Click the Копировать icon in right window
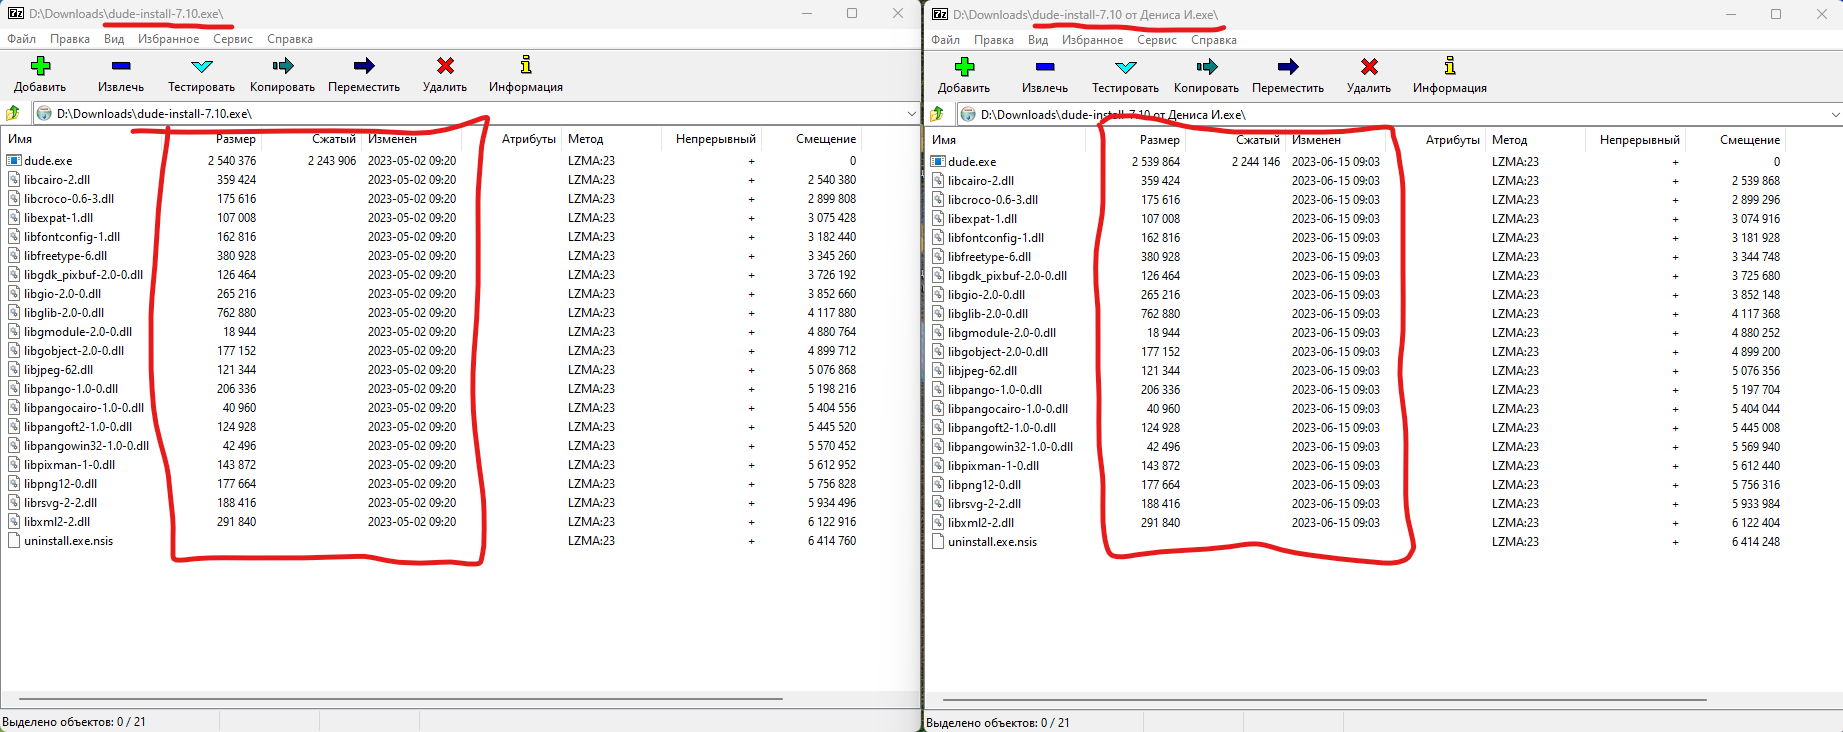 1207,67
